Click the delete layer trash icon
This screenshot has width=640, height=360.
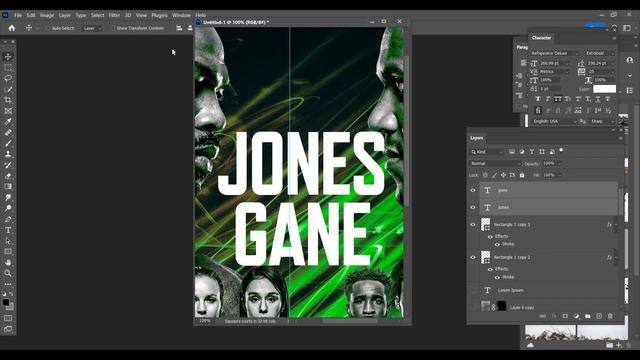click(610, 316)
